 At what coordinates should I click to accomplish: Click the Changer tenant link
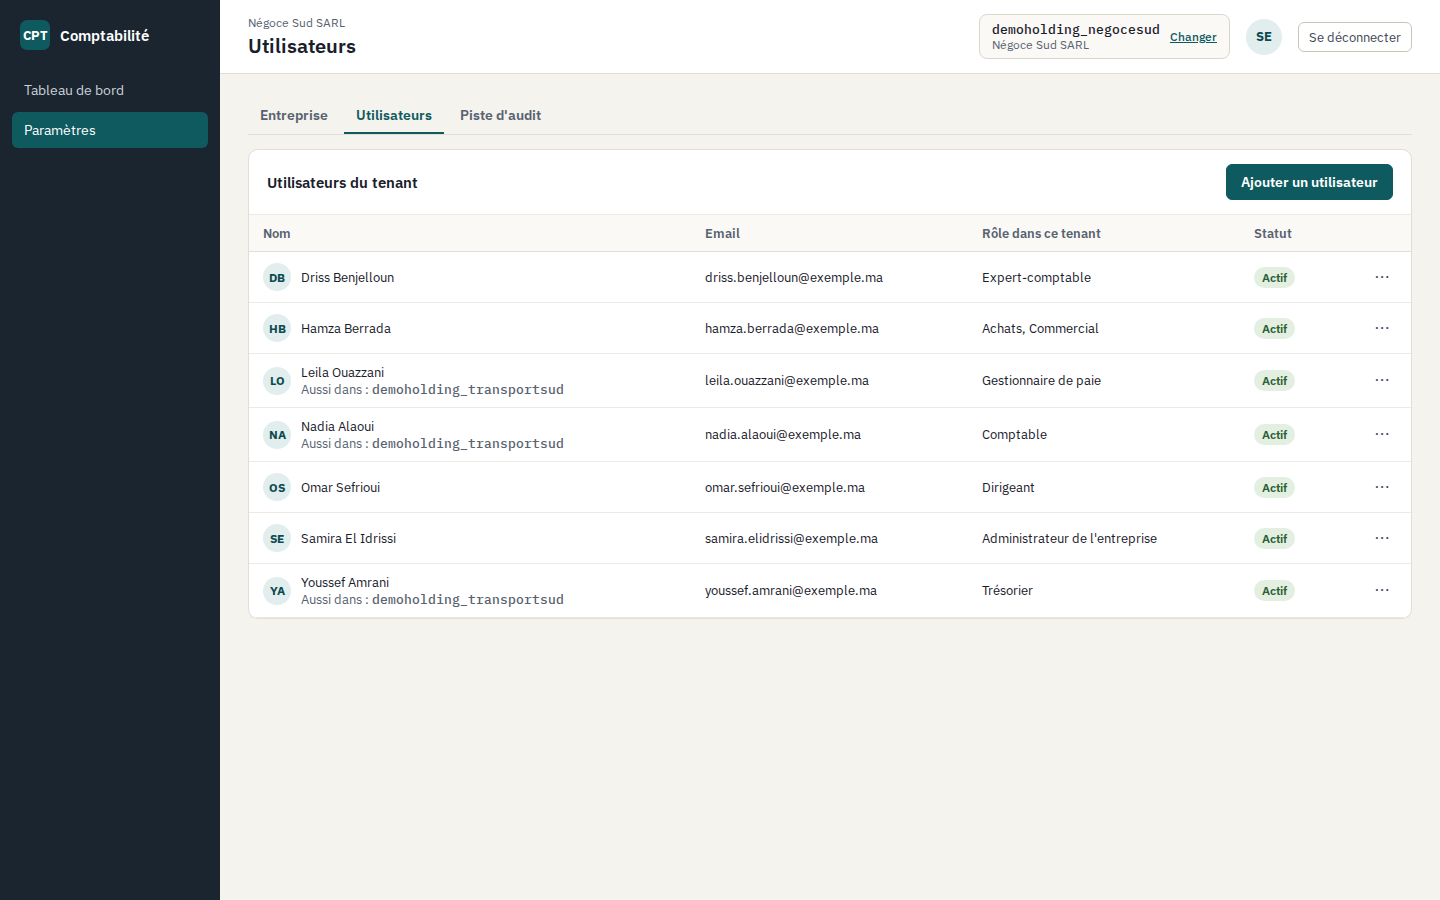pos(1193,37)
